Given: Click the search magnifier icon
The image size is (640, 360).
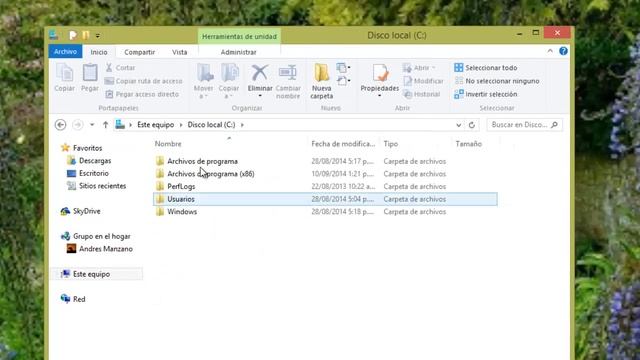Looking at the screenshot, I should [554, 124].
